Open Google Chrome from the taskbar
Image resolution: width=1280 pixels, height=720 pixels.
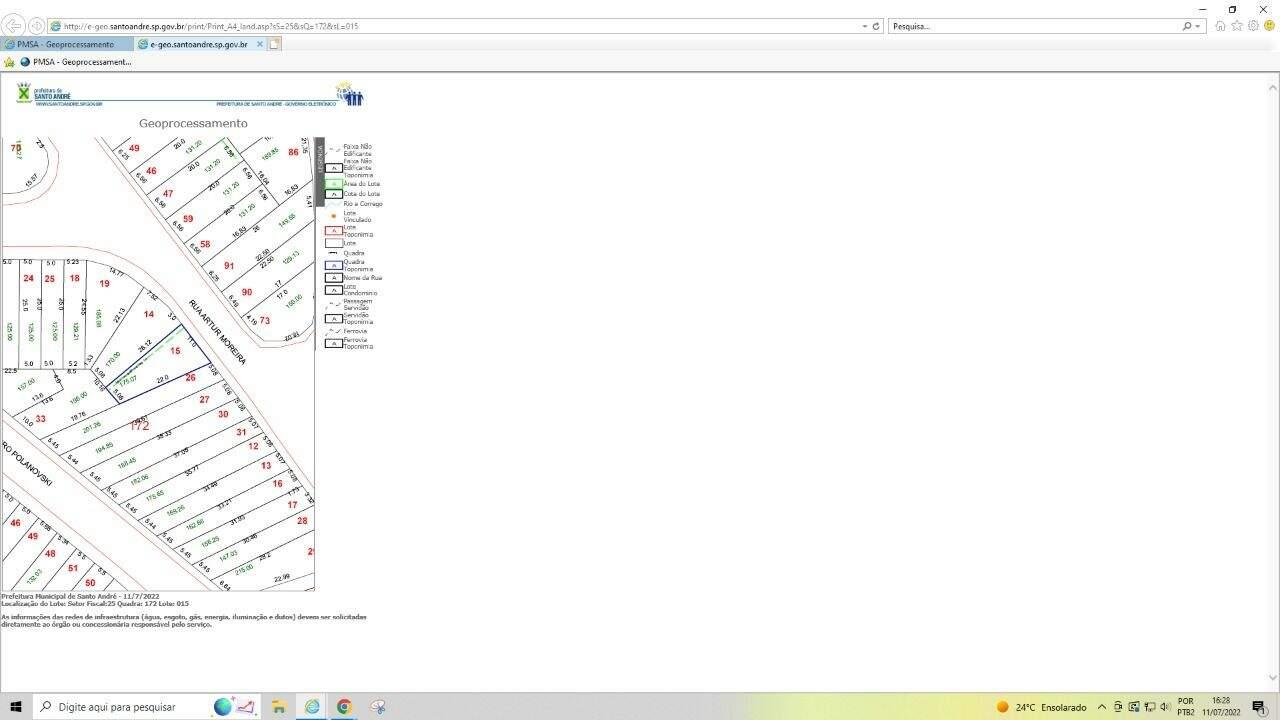344,707
